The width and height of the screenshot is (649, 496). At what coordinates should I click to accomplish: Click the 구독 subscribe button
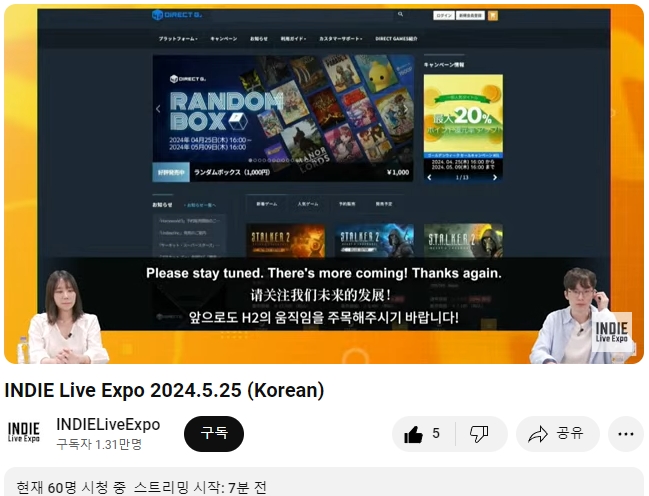[214, 433]
